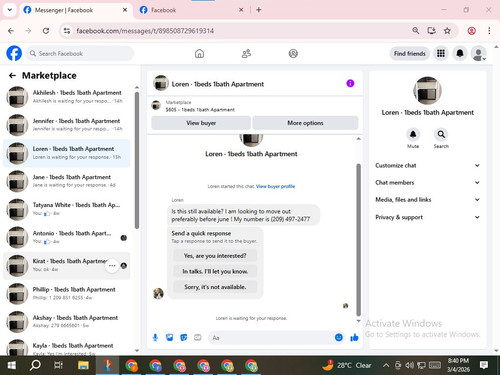Click the Find friends button
Viewport: 500px width, 375px height.
[410, 53]
